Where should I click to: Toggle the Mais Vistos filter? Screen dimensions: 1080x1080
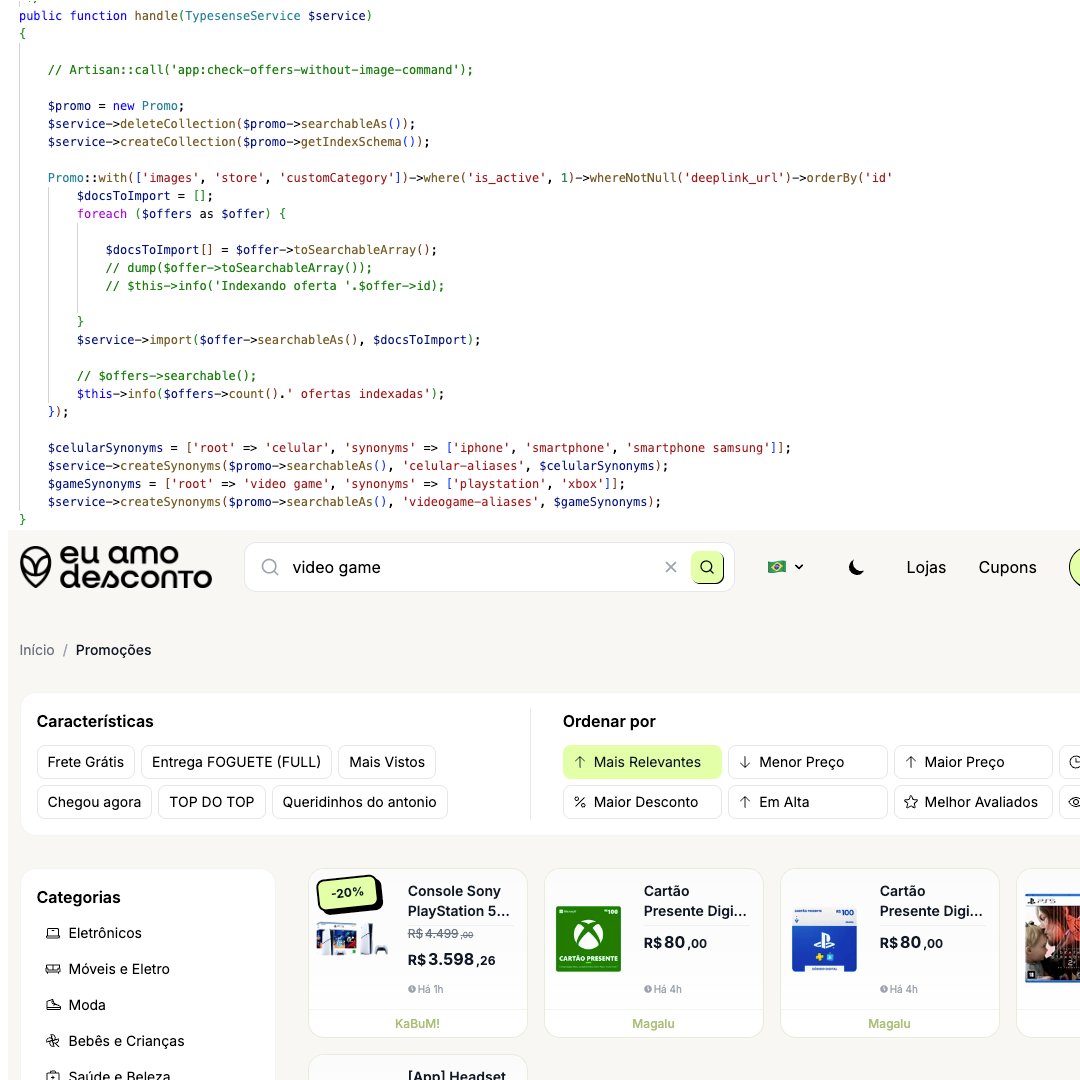(387, 762)
